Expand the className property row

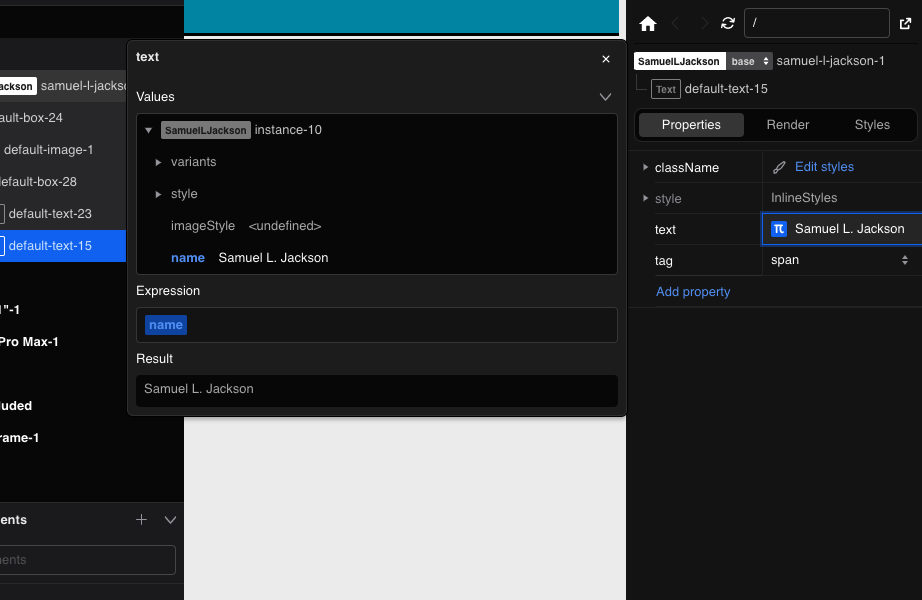click(x=645, y=167)
